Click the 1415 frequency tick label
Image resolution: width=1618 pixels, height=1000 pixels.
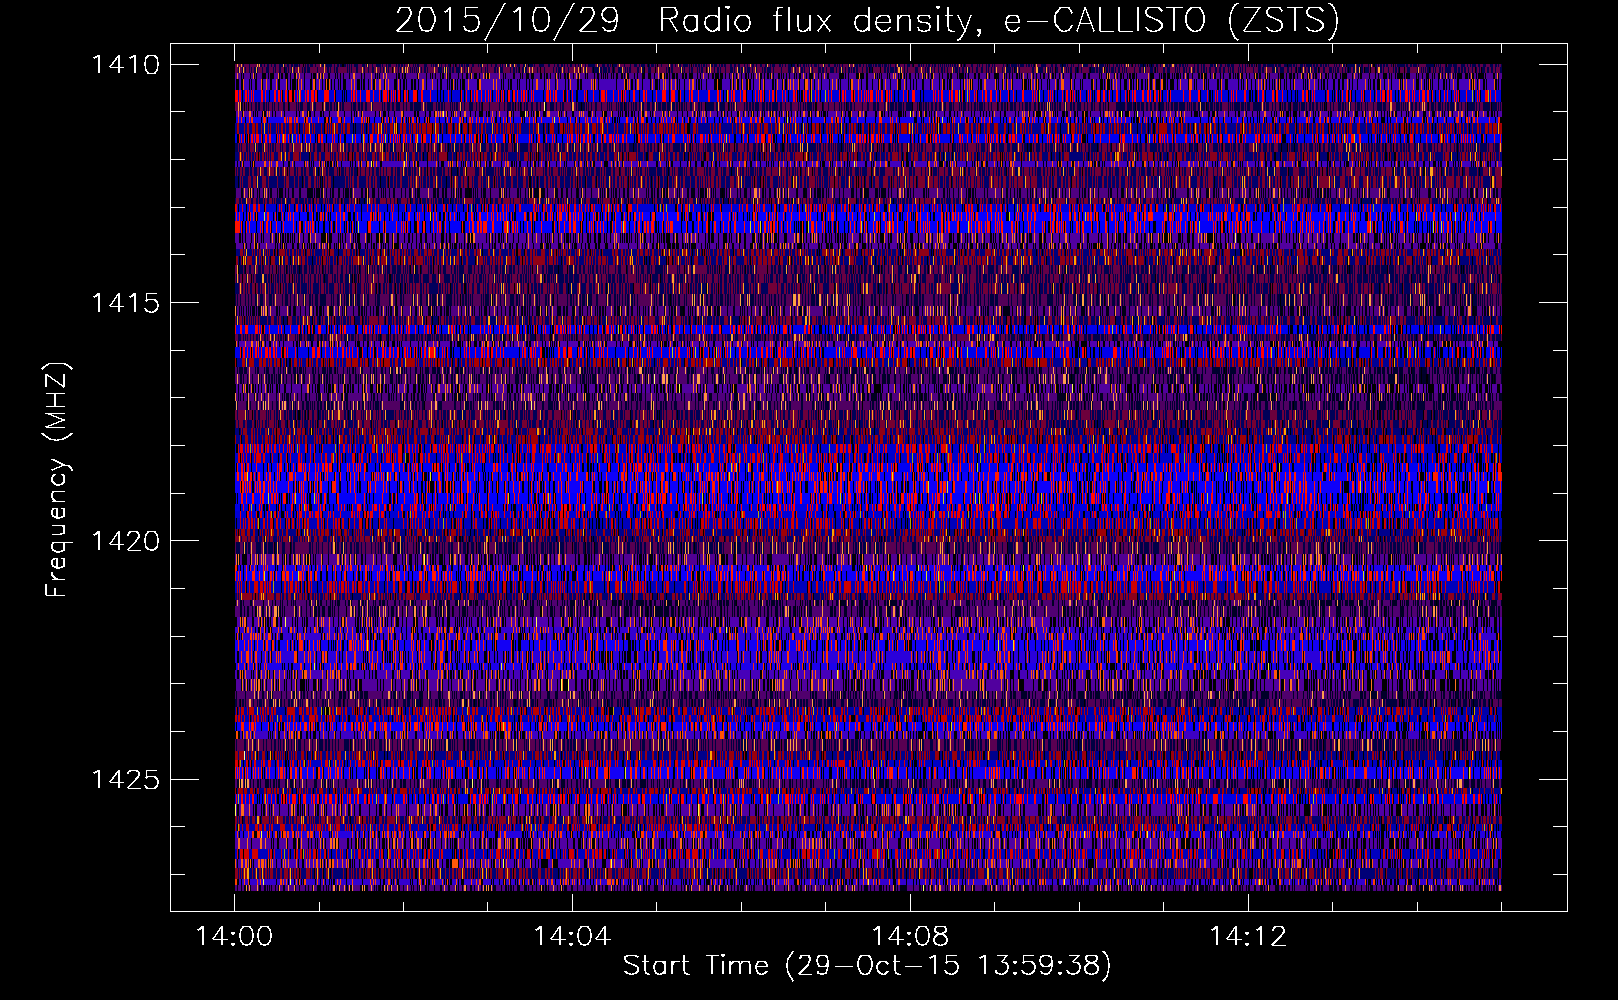[x=125, y=303]
